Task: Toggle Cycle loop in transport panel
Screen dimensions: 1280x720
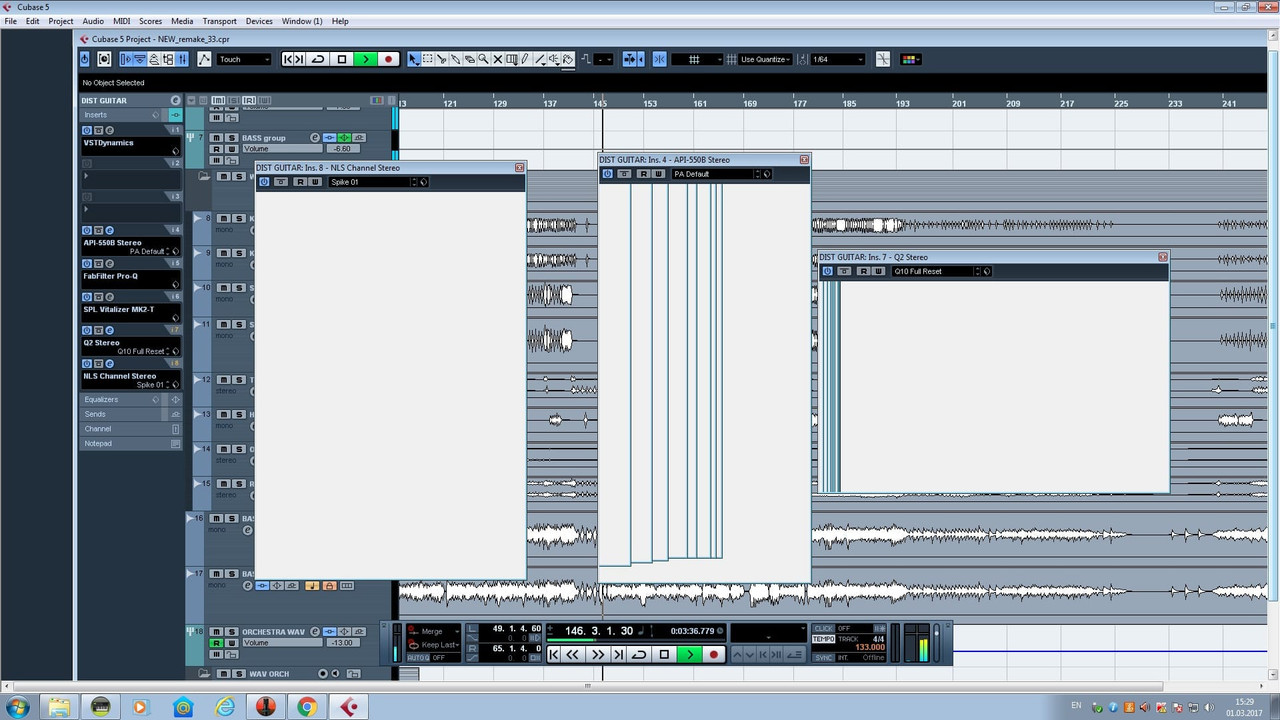Action: click(639, 654)
